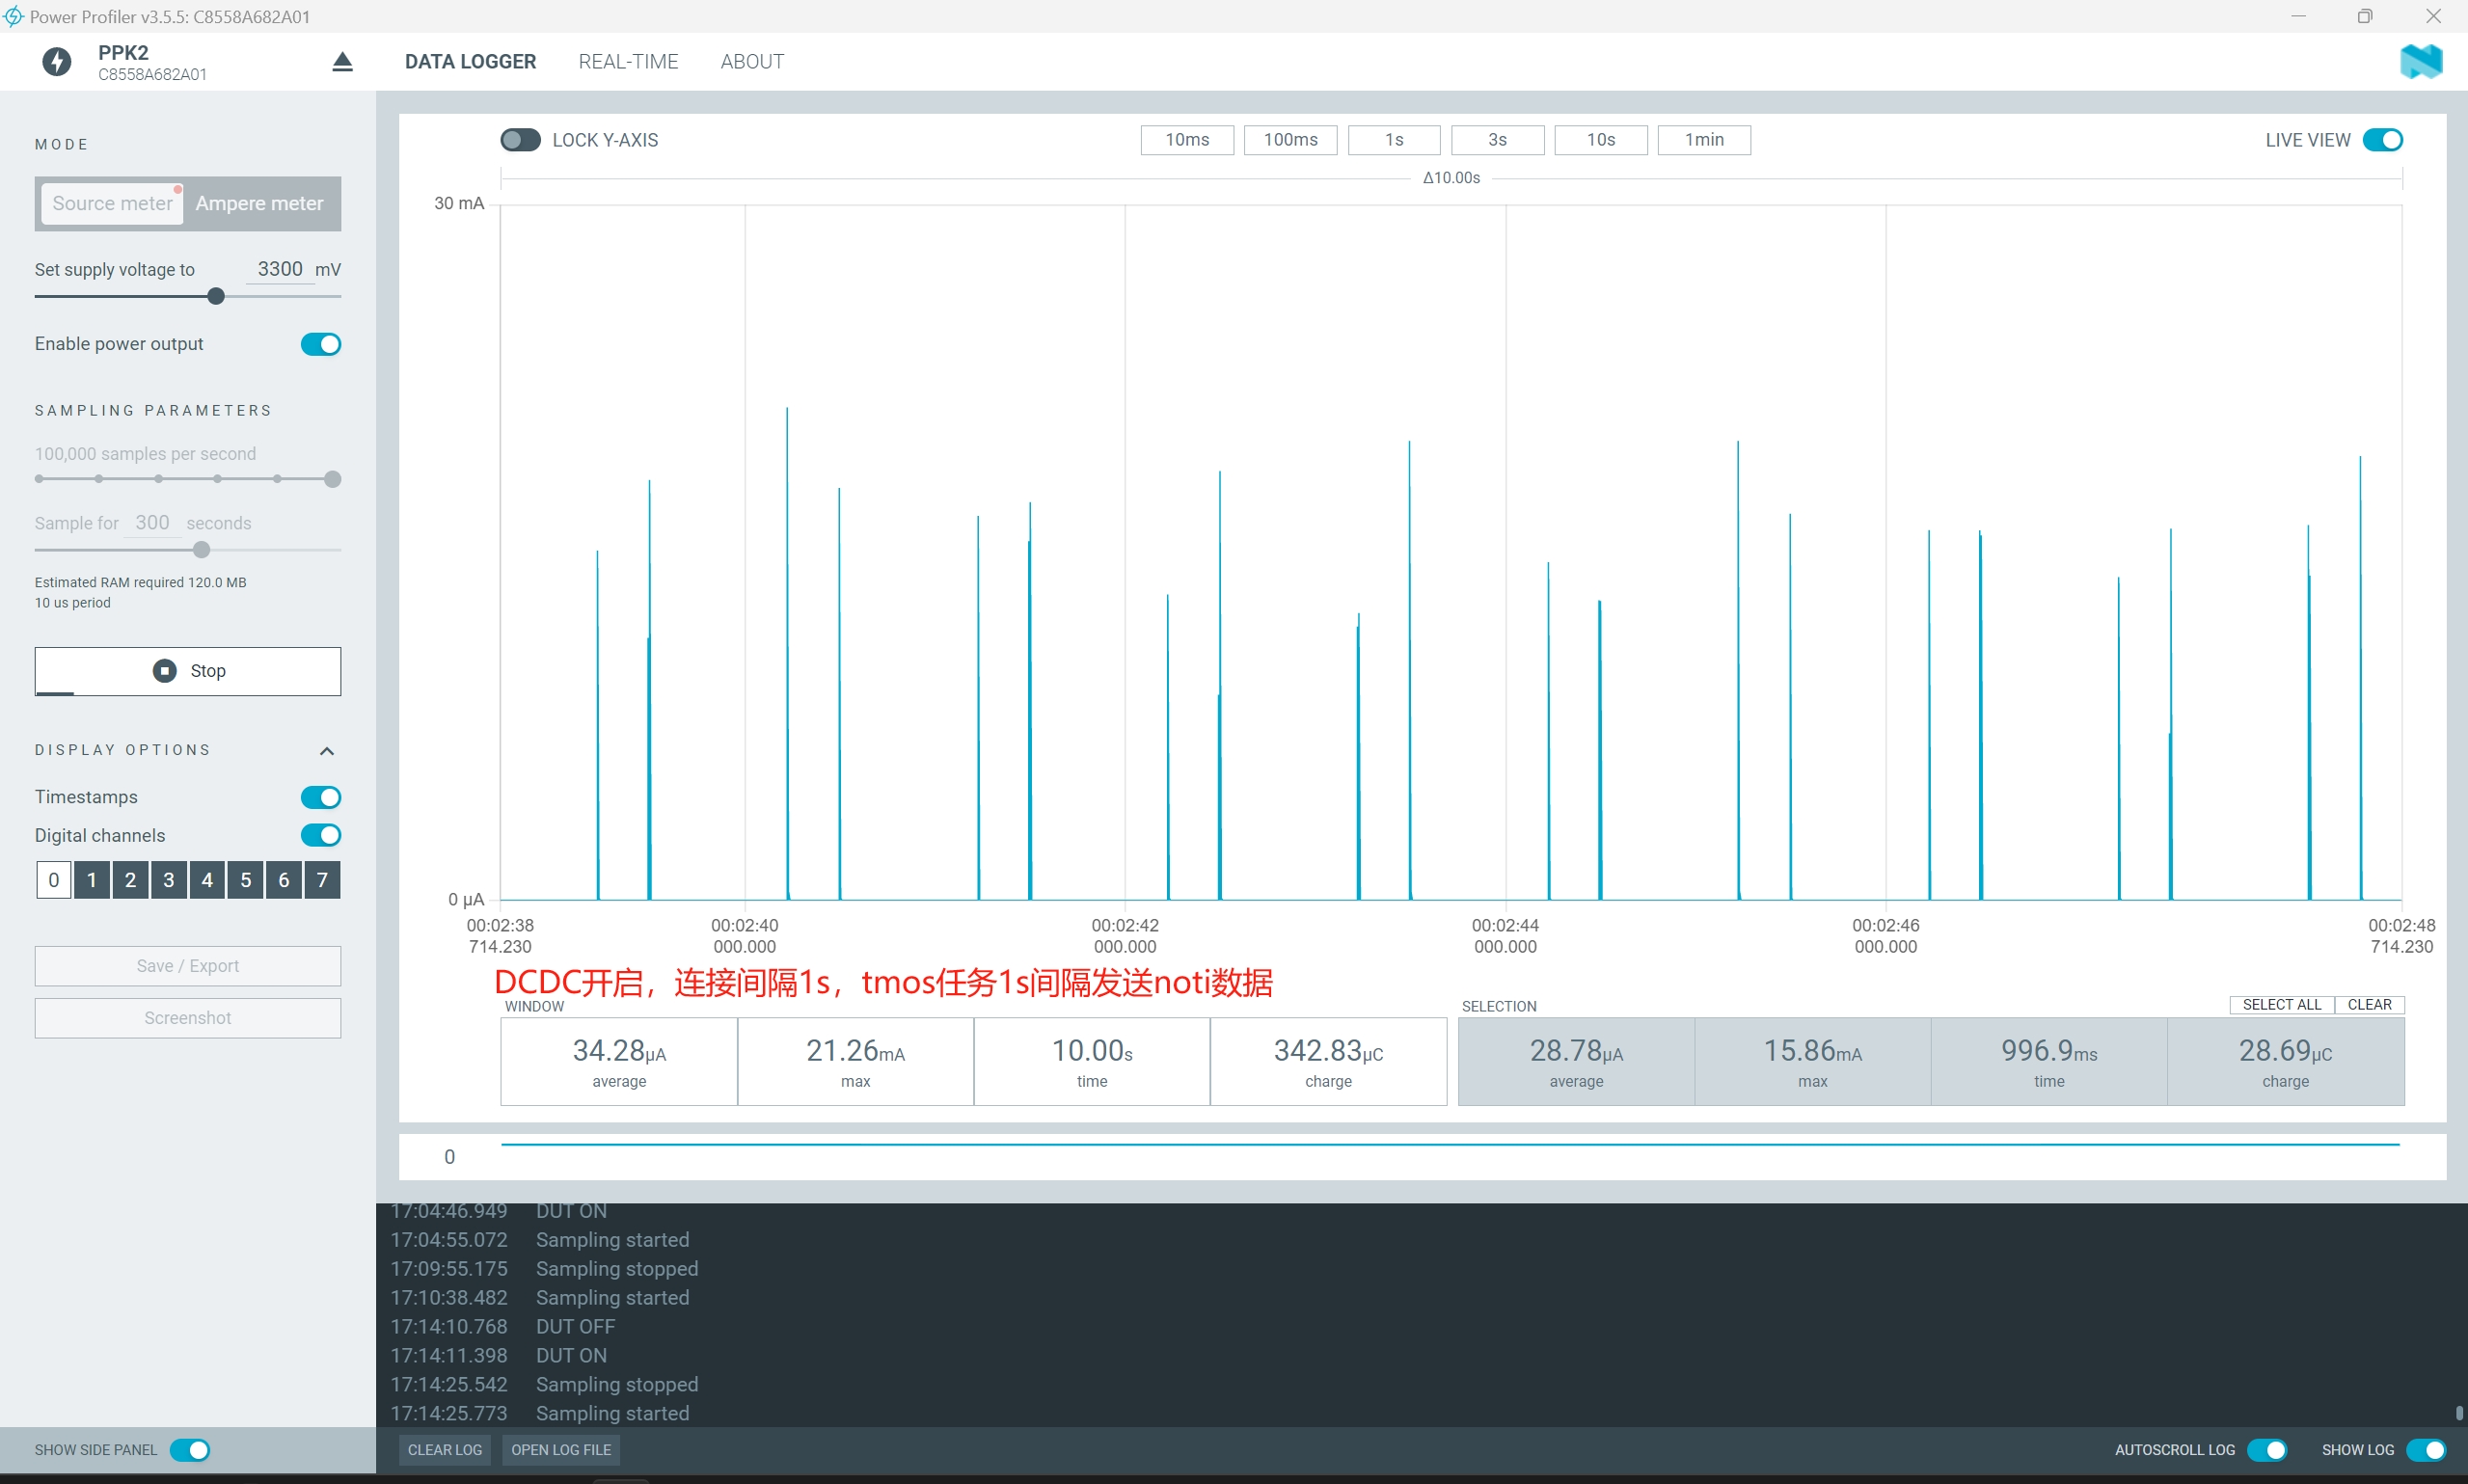
Task: Toggle digital channel 1
Action: [x=92, y=880]
